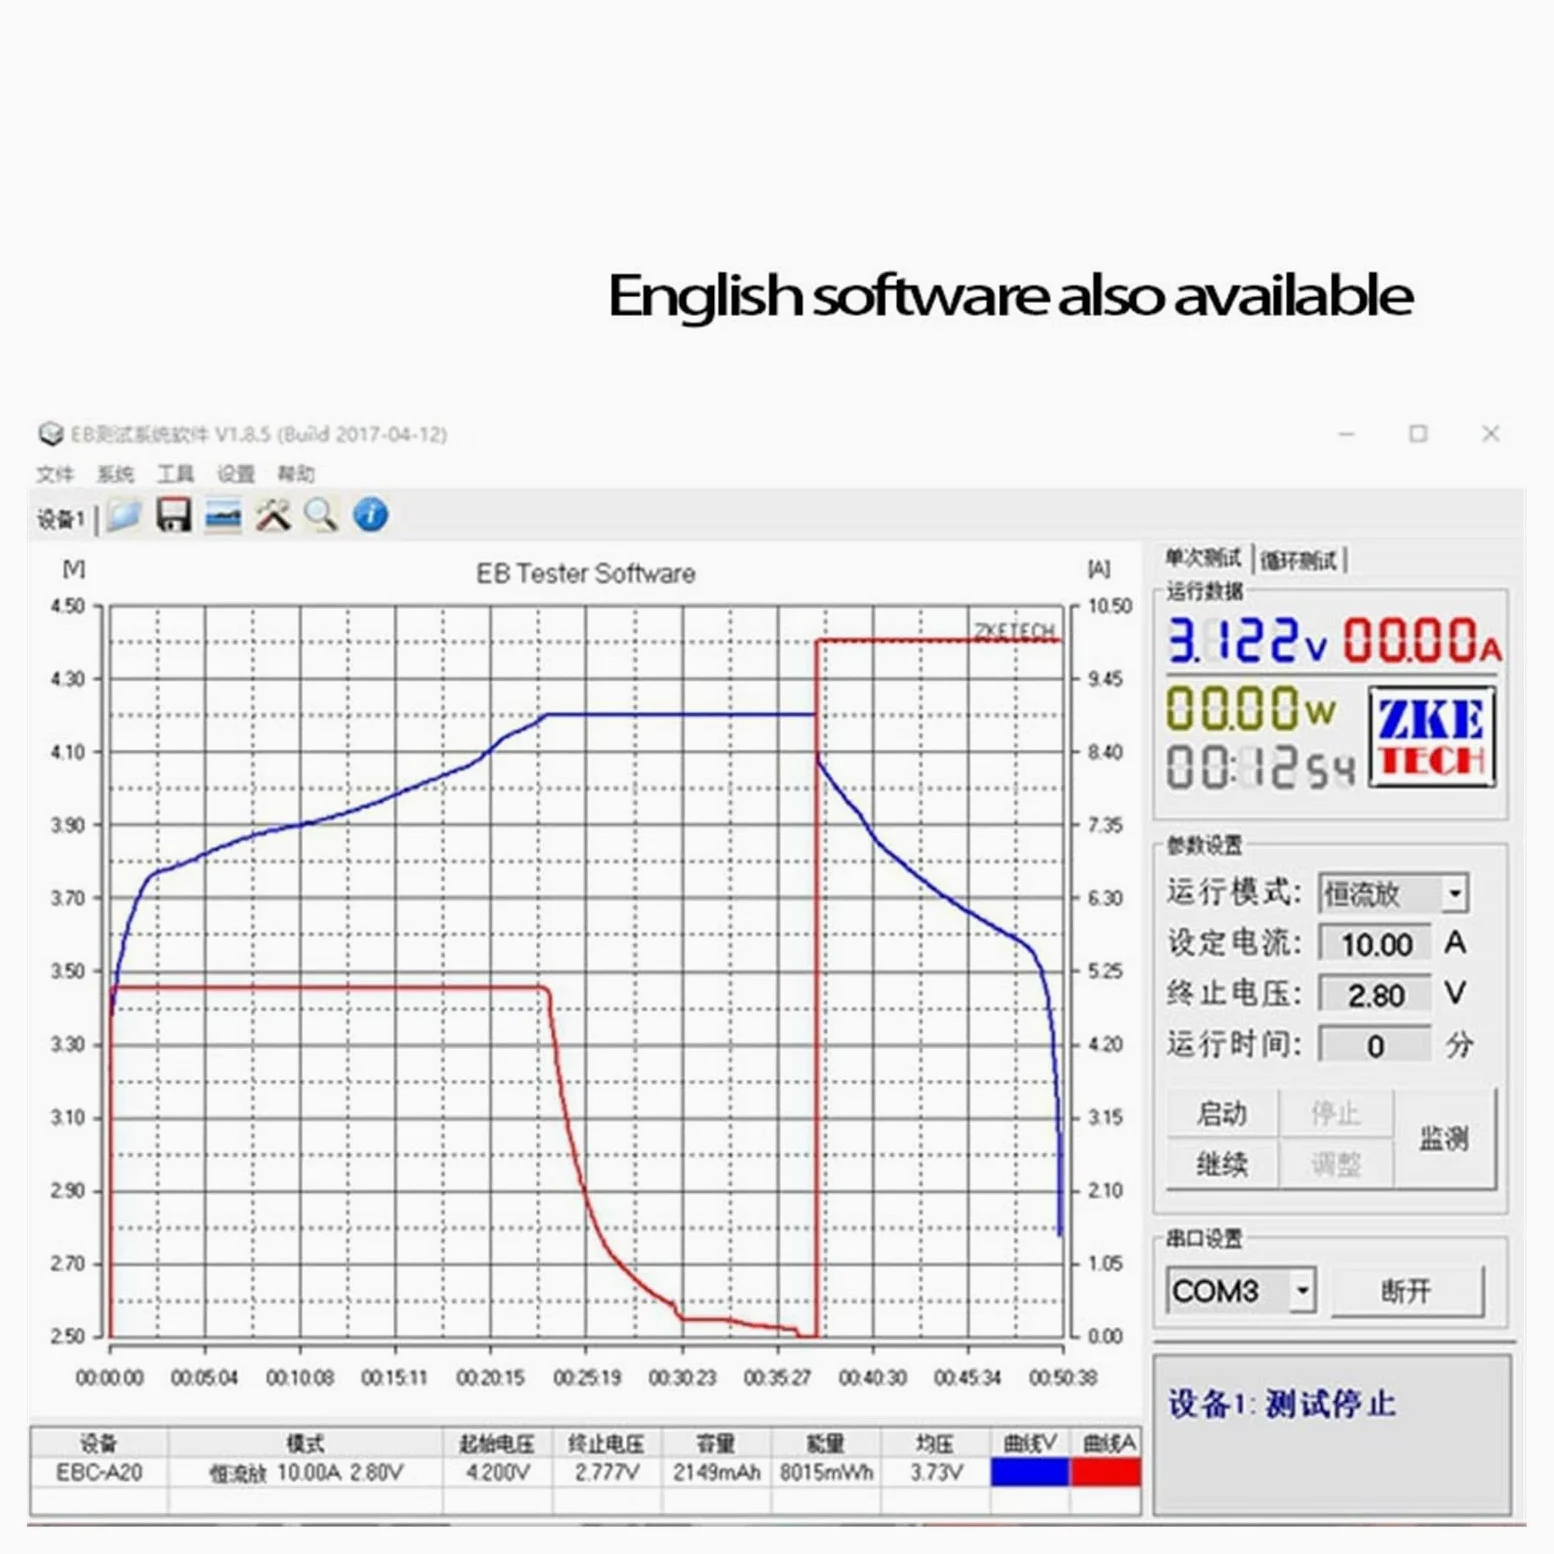Click the red 曲线A color swatch
This screenshot has height=1554, width=1554.
(1106, 1472)
